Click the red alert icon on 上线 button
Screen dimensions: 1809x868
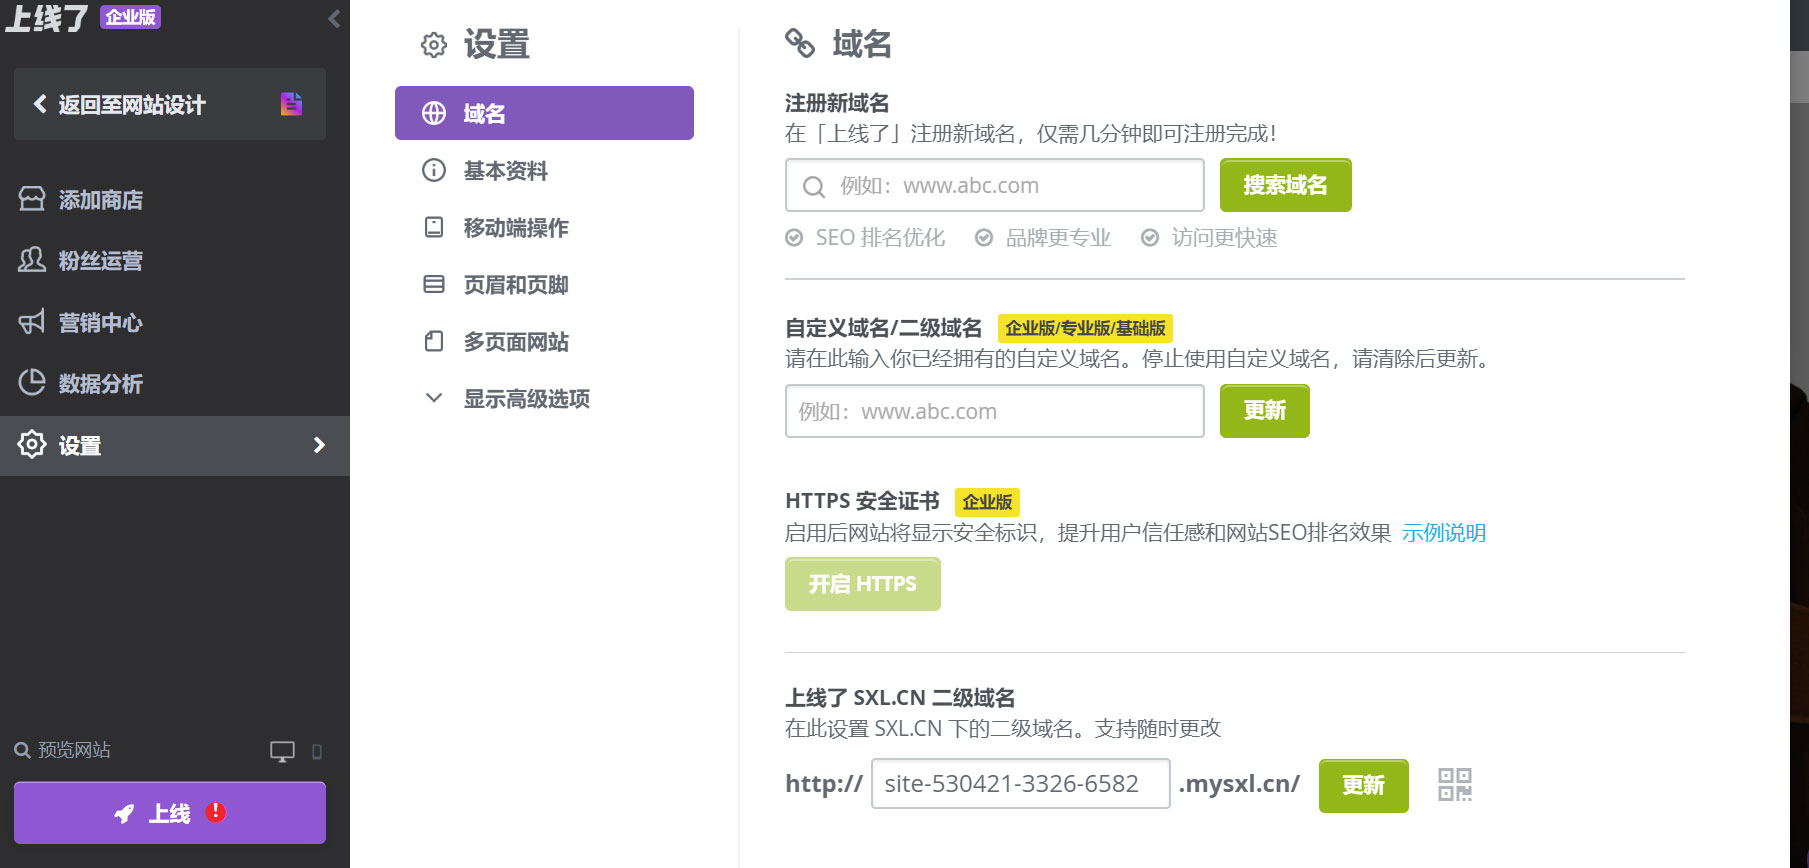(215, 812)
